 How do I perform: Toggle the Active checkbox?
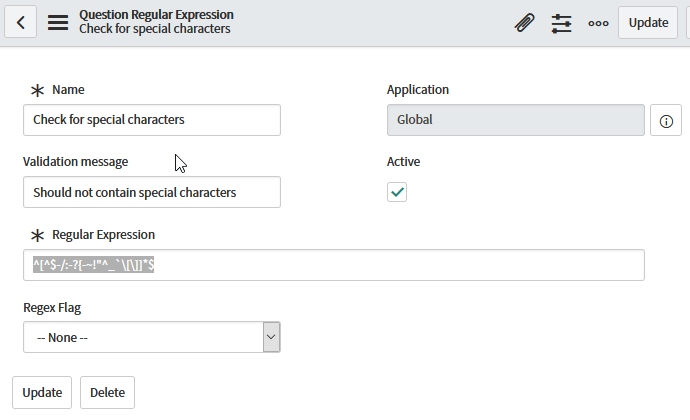397,192
